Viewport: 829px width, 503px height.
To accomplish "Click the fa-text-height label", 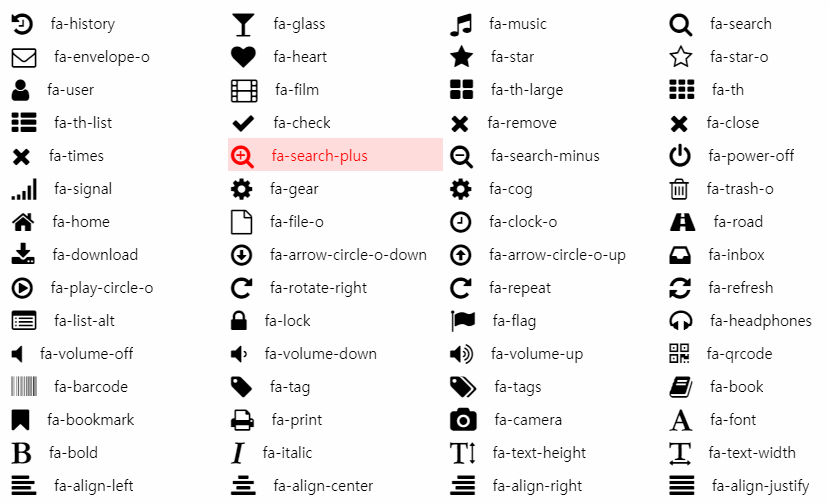I will pyautogui.click(x=539, y=453).
